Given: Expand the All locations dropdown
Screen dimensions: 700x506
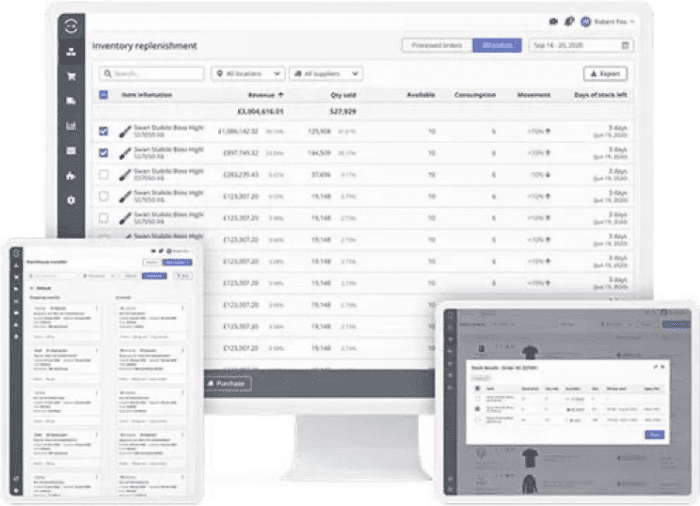Looking at the screenshot, I should click(x=246, y=74).
